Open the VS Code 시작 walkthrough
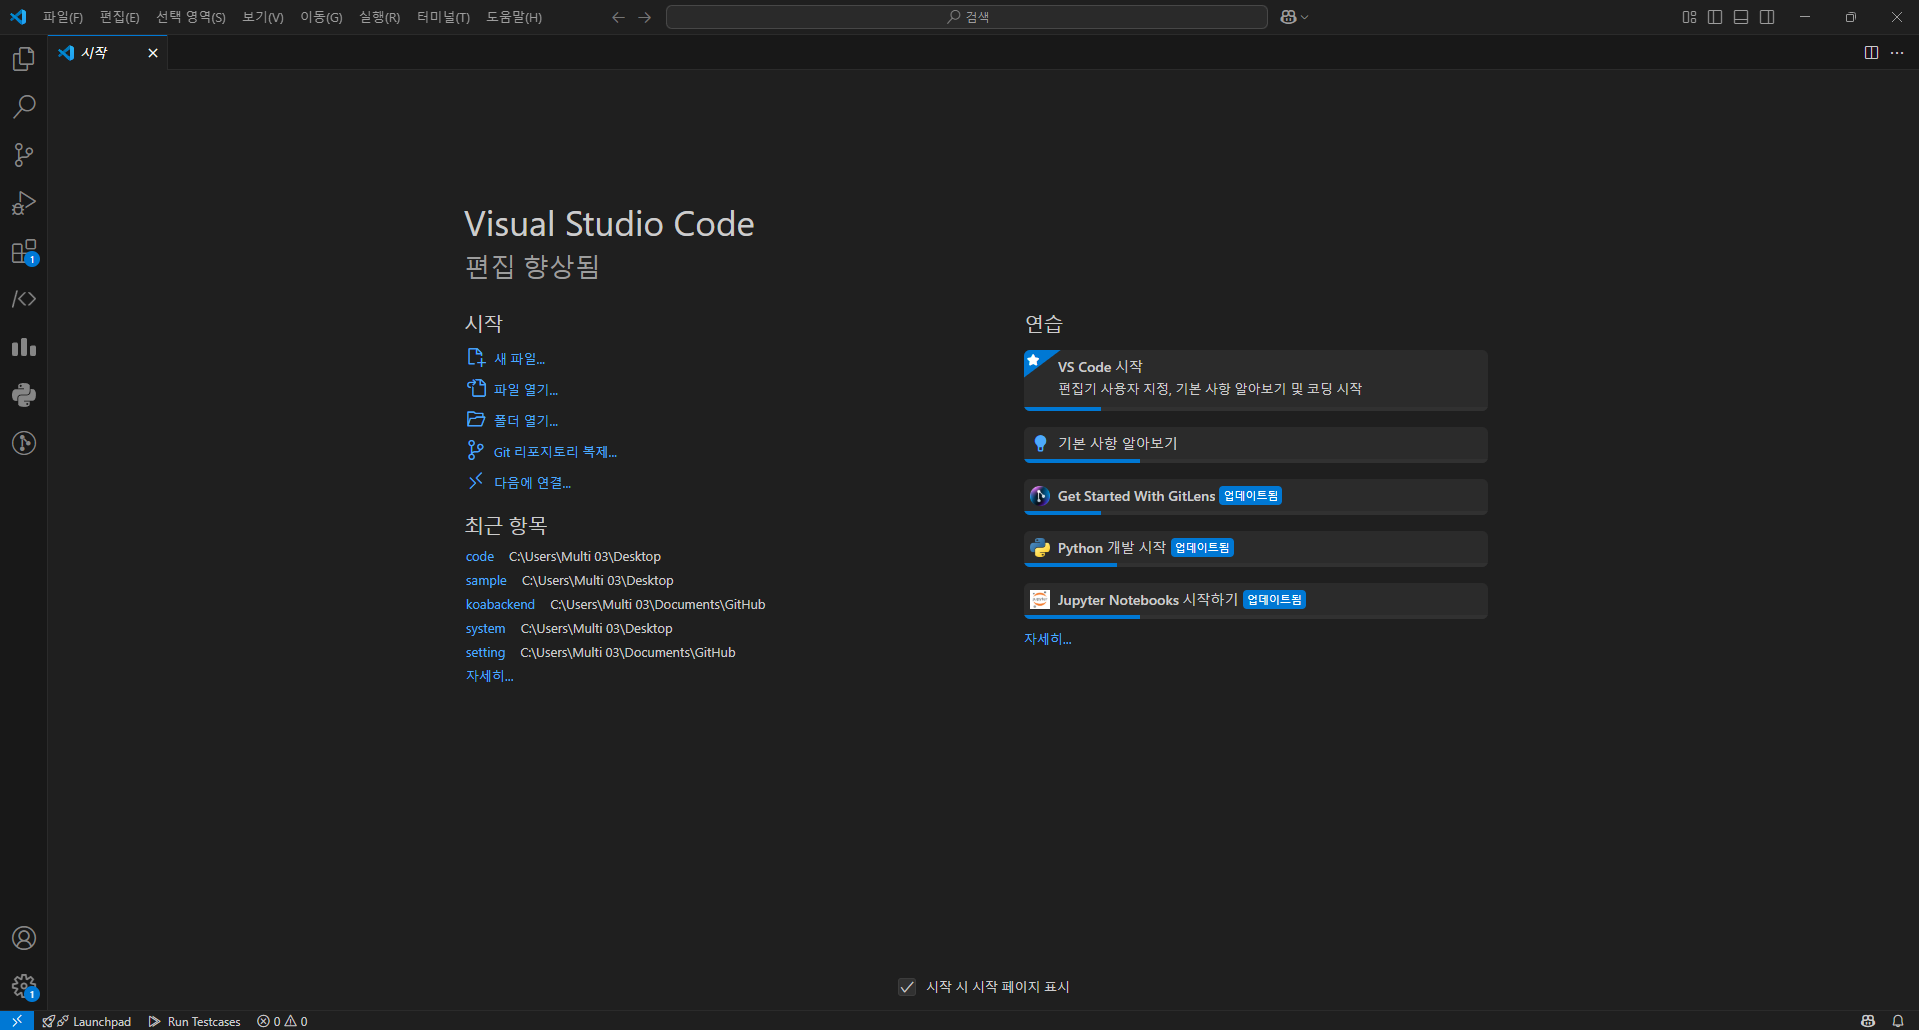The height and width of the screenshot is (1030, 1919). pos(1255,379)
